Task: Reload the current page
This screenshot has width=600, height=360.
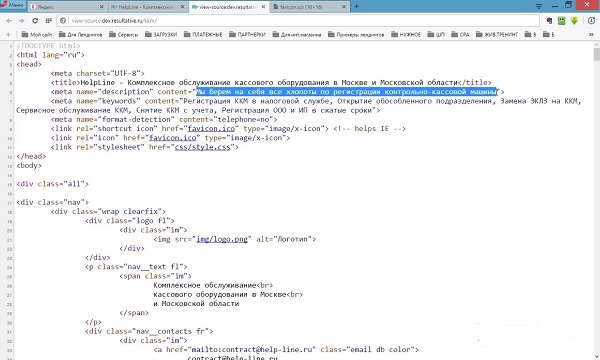Action: click(x=35, y=21)
